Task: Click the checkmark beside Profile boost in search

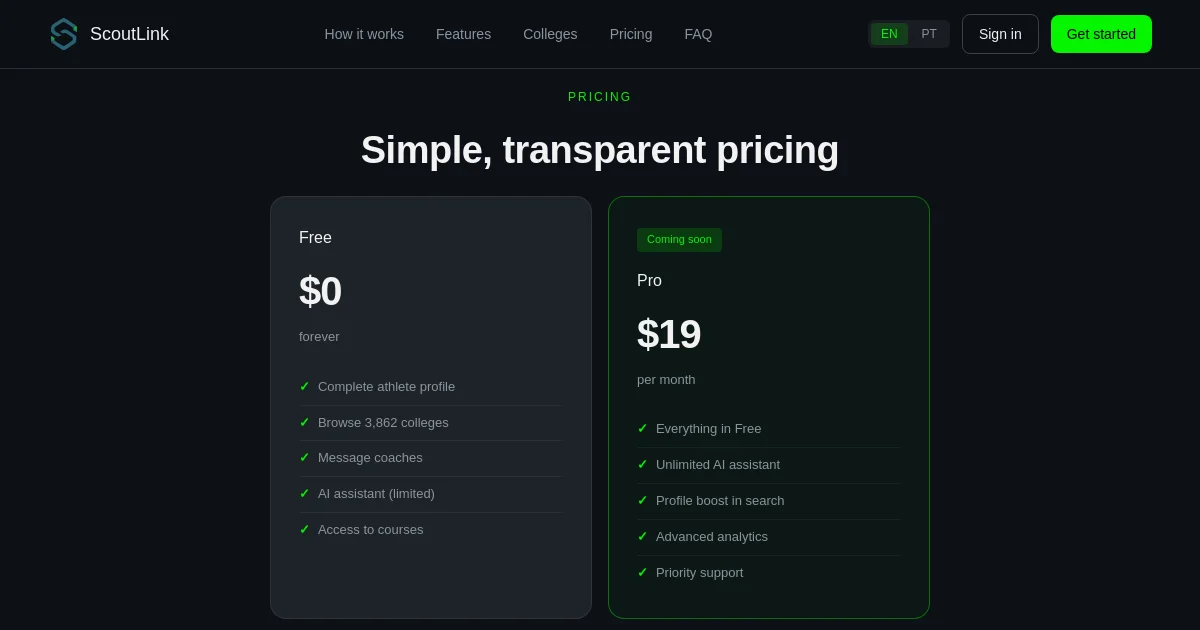Action: click(x=642, y=500)
